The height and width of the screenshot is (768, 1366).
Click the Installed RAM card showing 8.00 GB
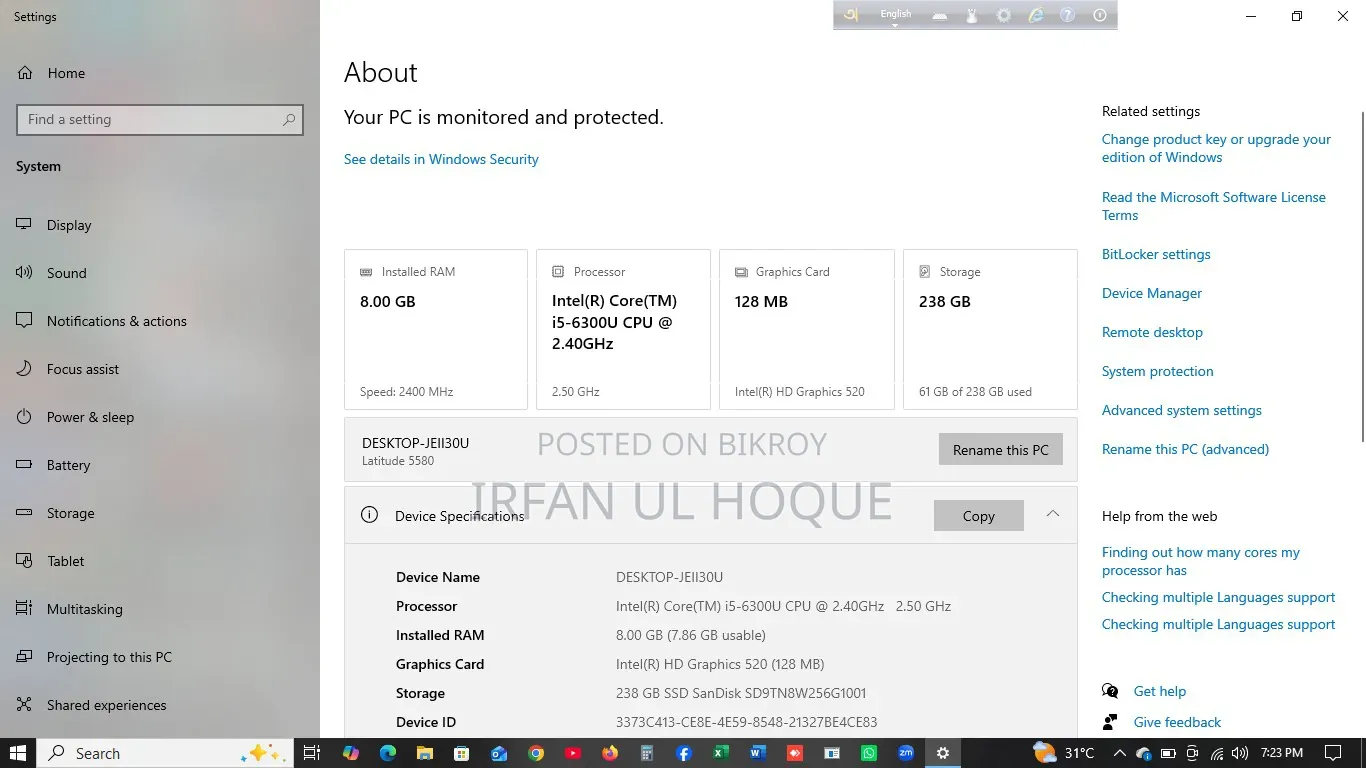click(436, 329)
